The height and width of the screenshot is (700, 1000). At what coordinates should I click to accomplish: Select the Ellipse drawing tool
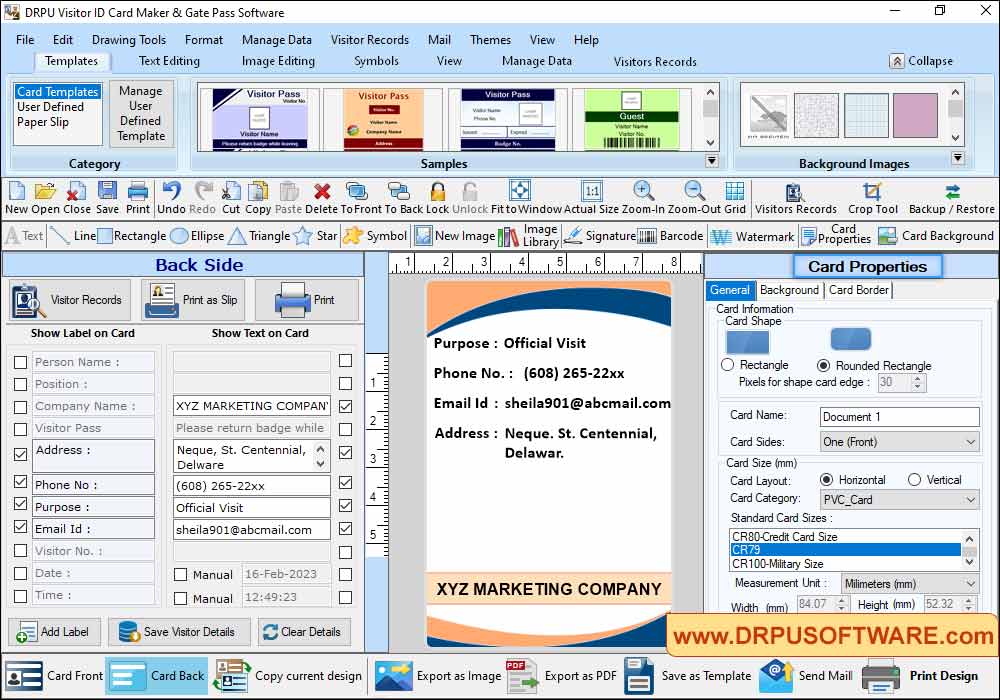pos(198,236)
